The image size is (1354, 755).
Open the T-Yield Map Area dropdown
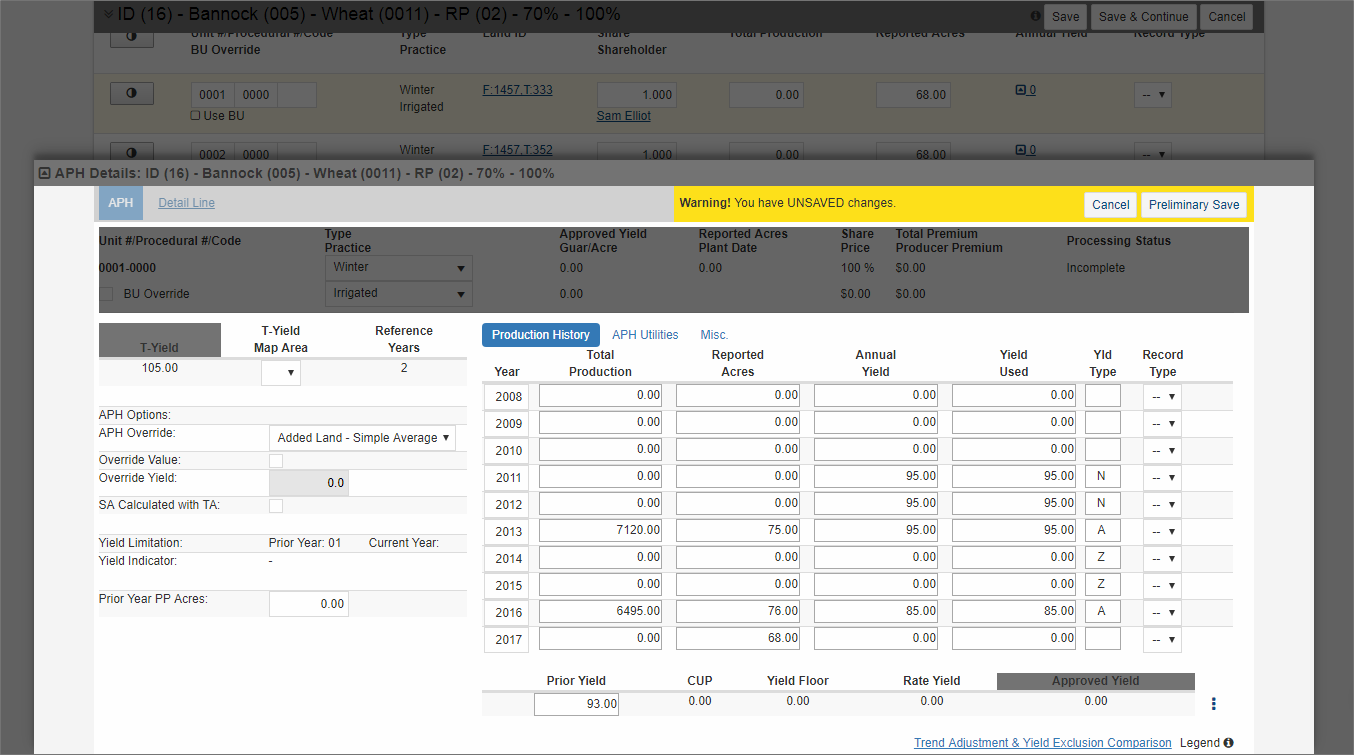tap(281, 373)
